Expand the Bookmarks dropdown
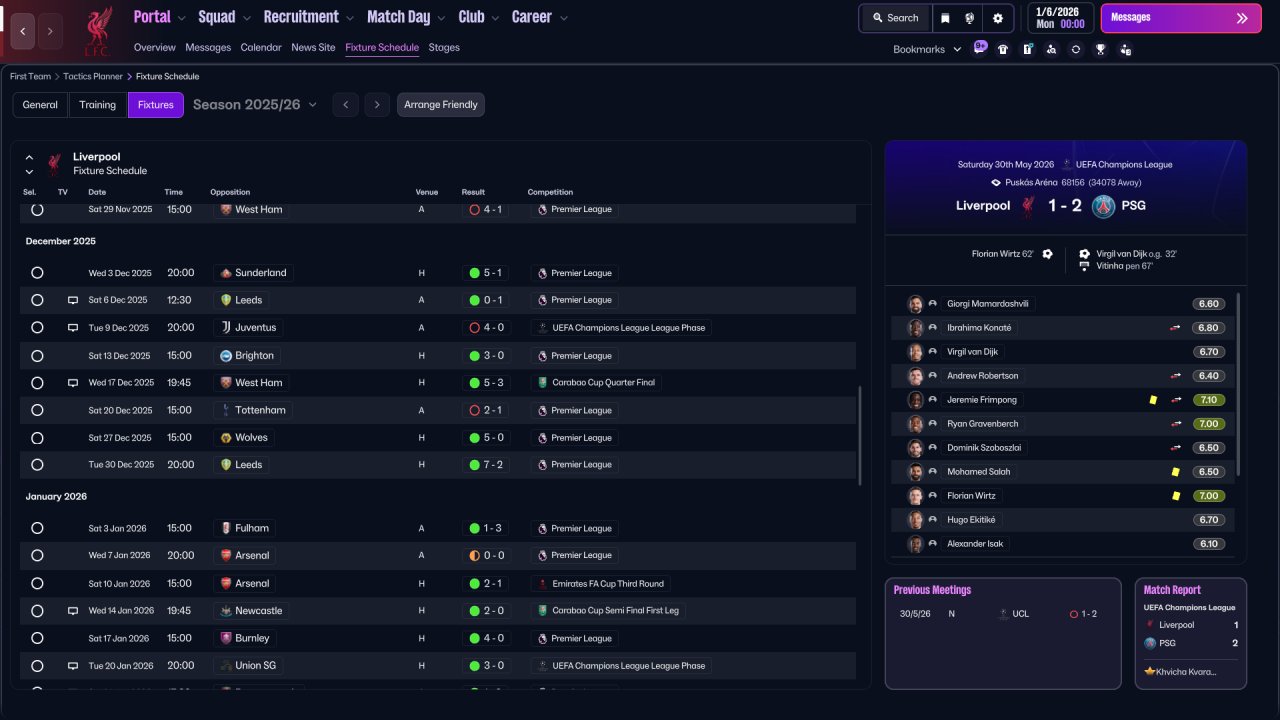The image size is (1280, 720). coord(927,49)
